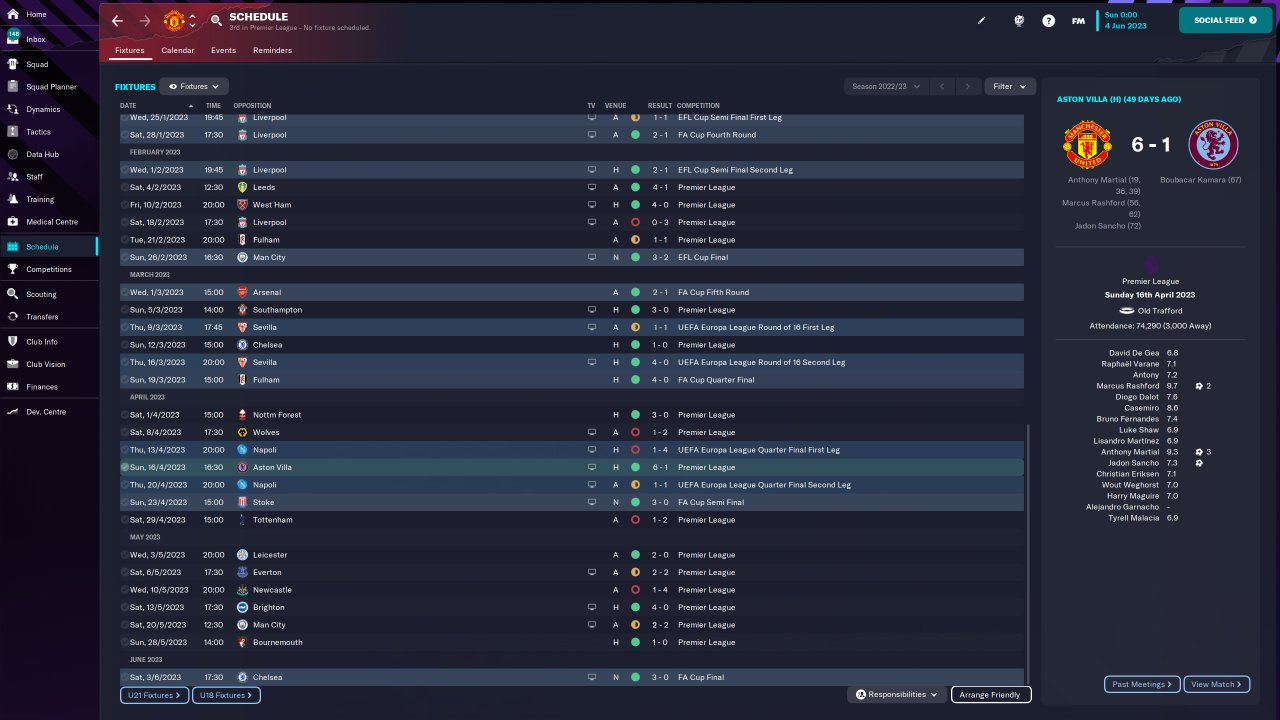Open Marcus Rashford in the ratings list

(x=1128, y=386)
